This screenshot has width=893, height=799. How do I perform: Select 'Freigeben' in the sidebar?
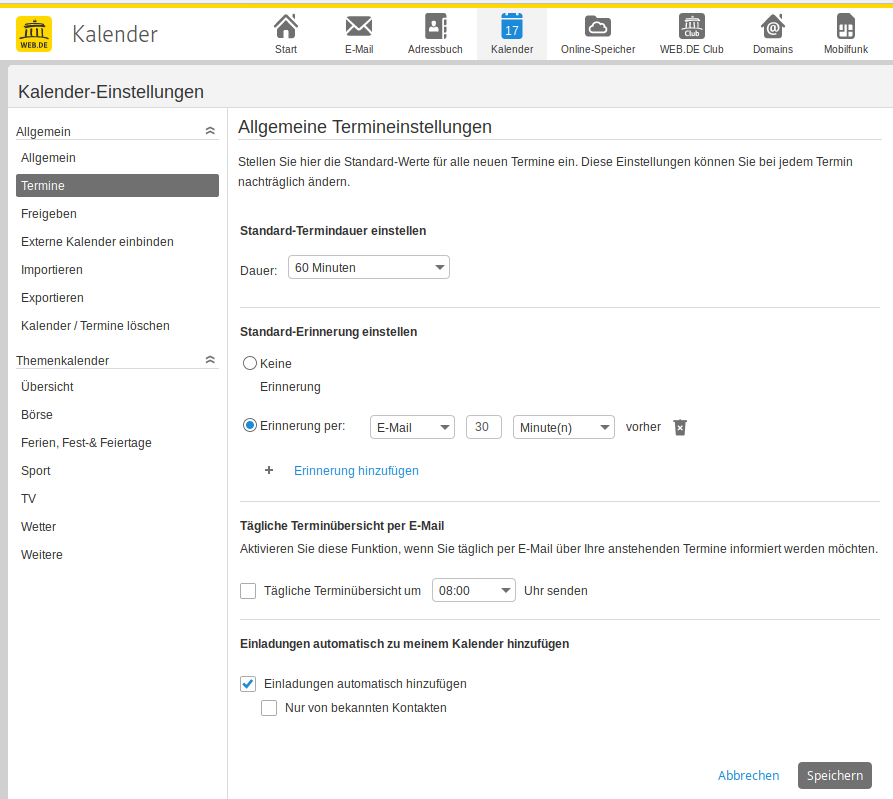[49, 214]
